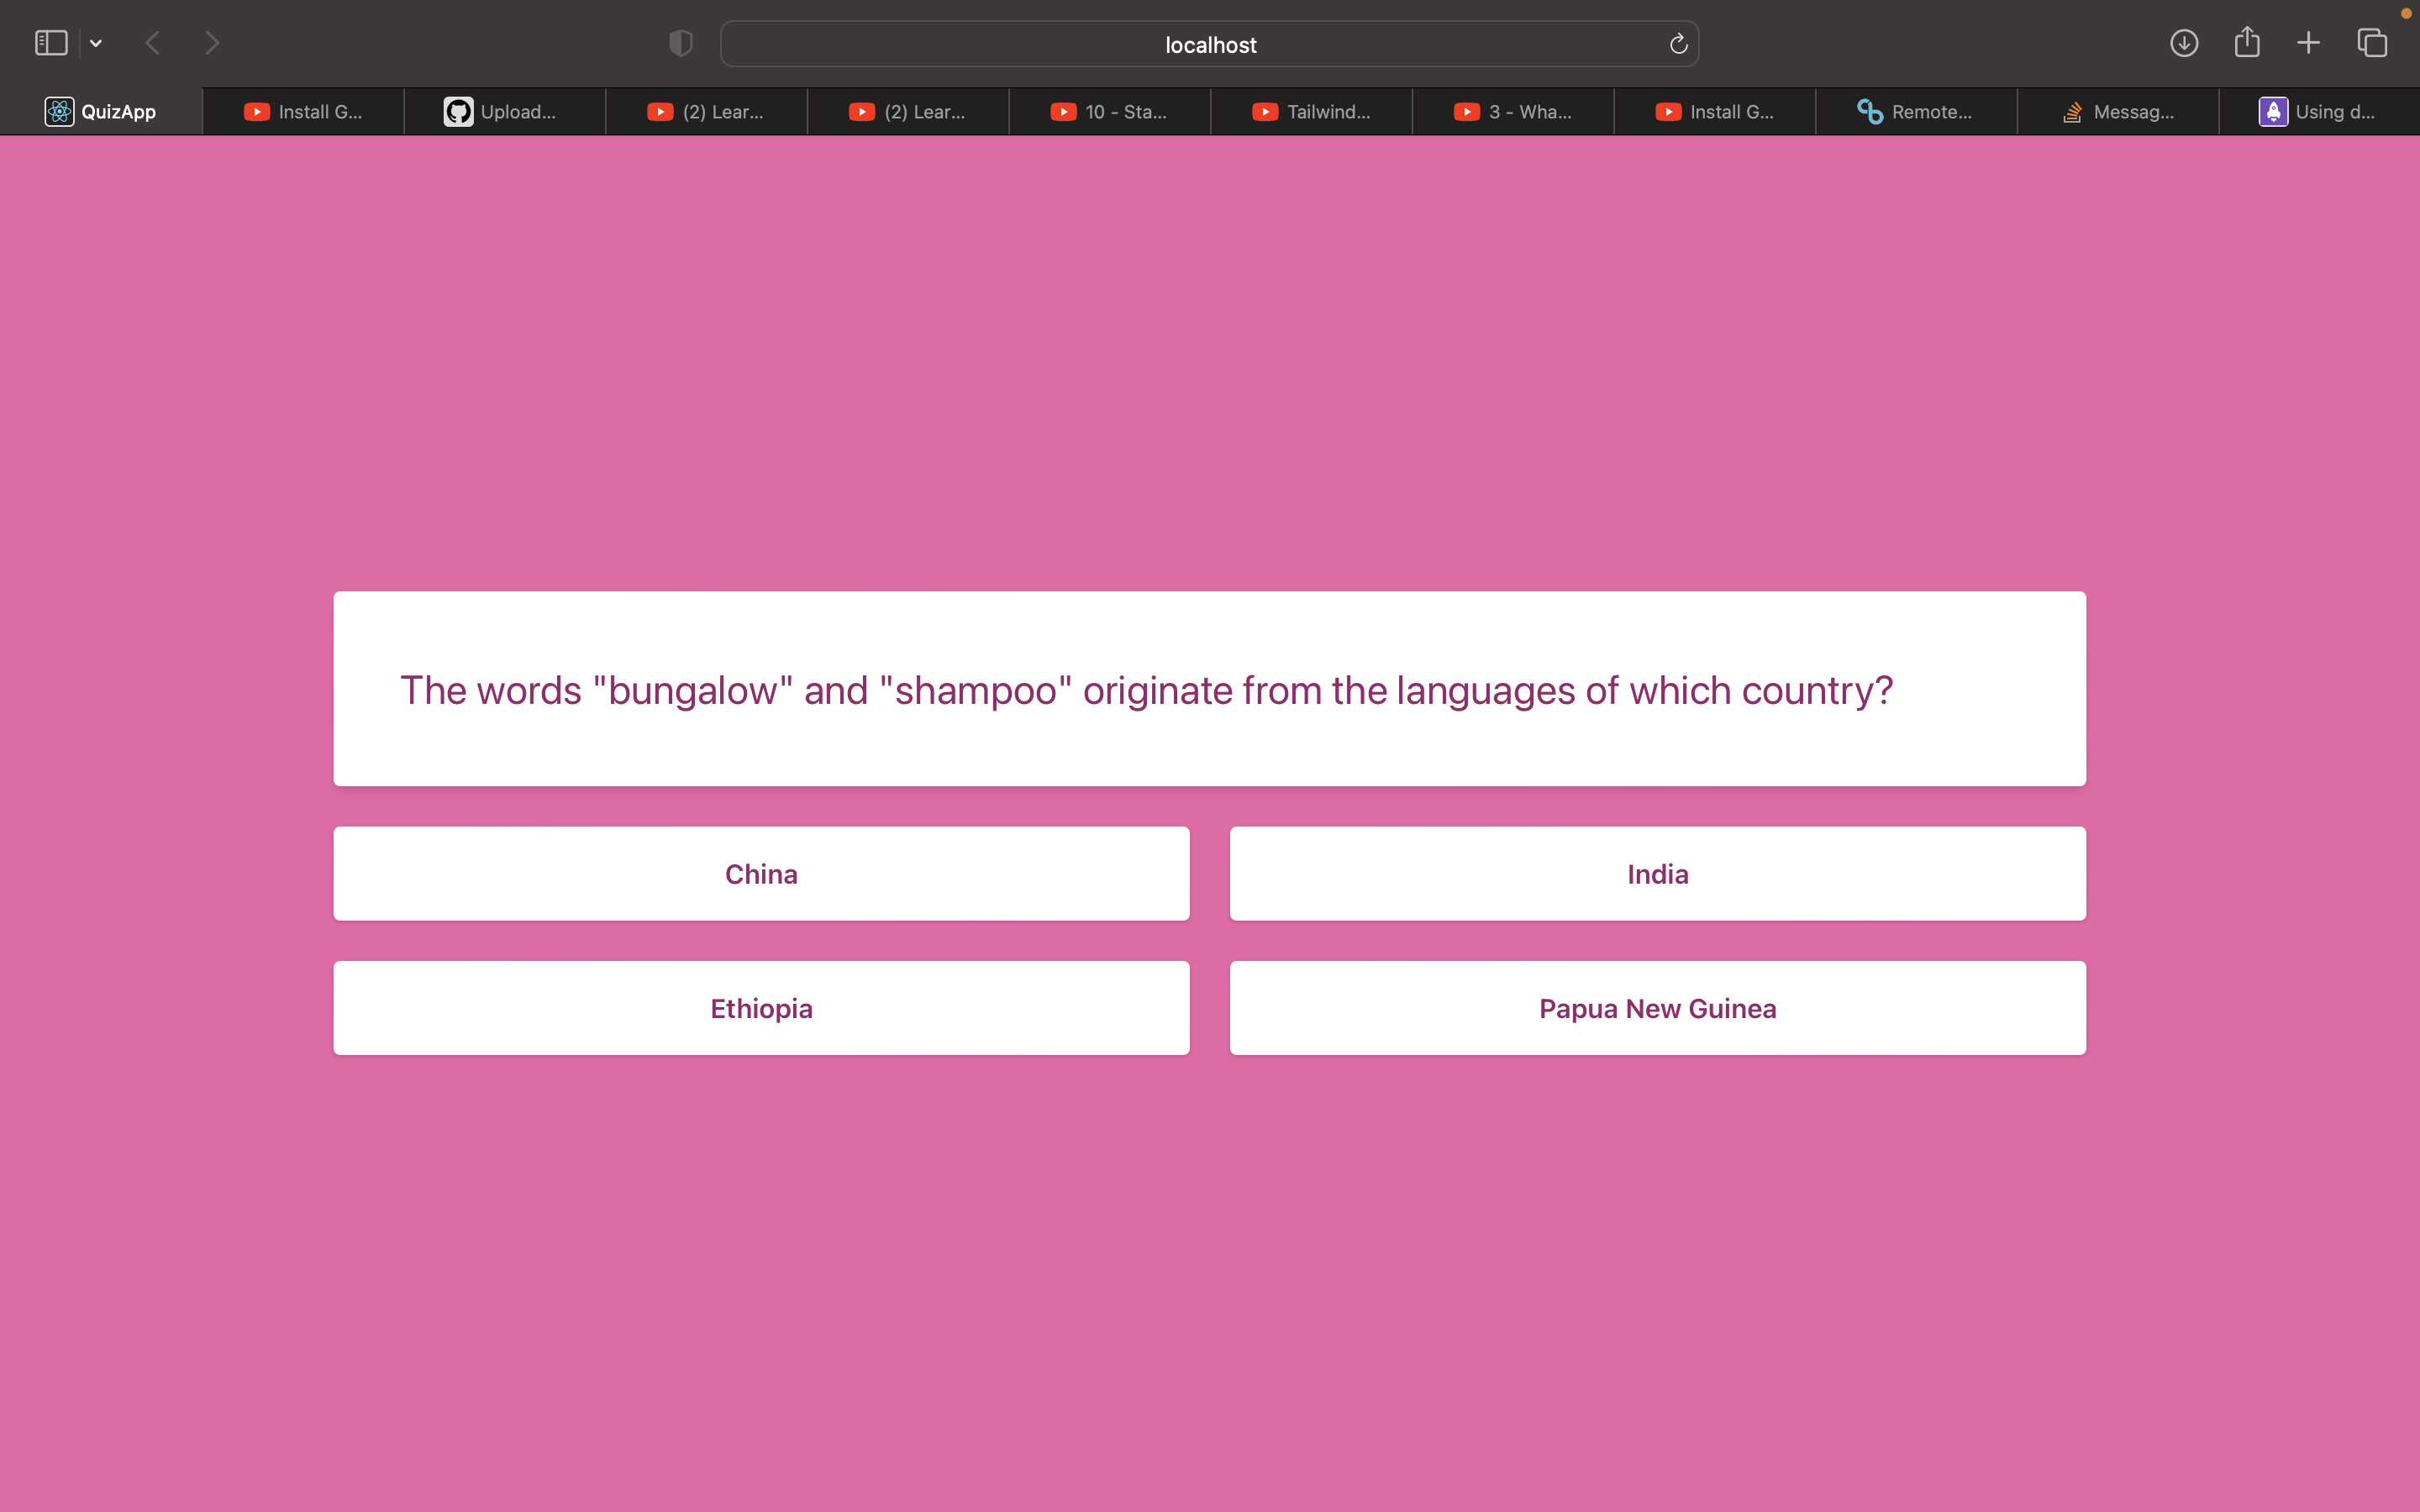The image size is (2420, 1512).
Task: Open the "Tailwind..." YouTube bookmark
Action: 1311,111
